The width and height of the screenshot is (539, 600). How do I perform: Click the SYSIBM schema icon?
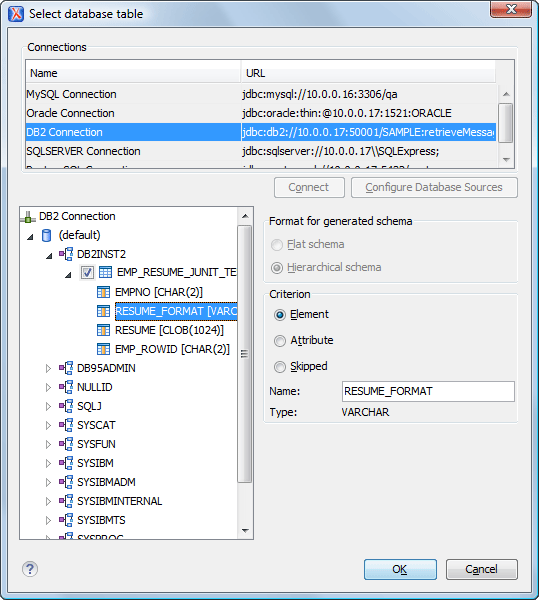point(66,463)
